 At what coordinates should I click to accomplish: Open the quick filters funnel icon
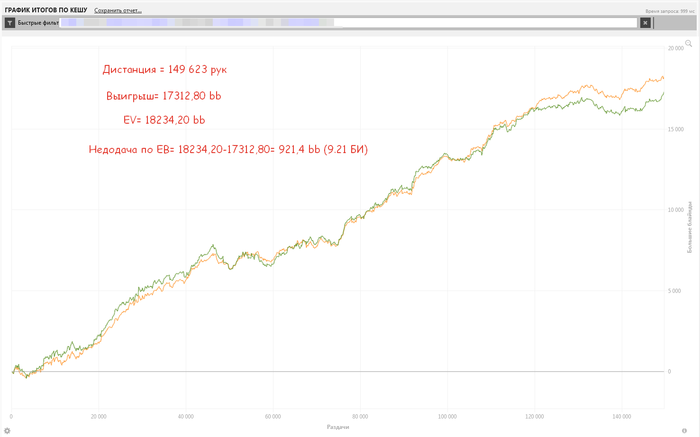10,23
